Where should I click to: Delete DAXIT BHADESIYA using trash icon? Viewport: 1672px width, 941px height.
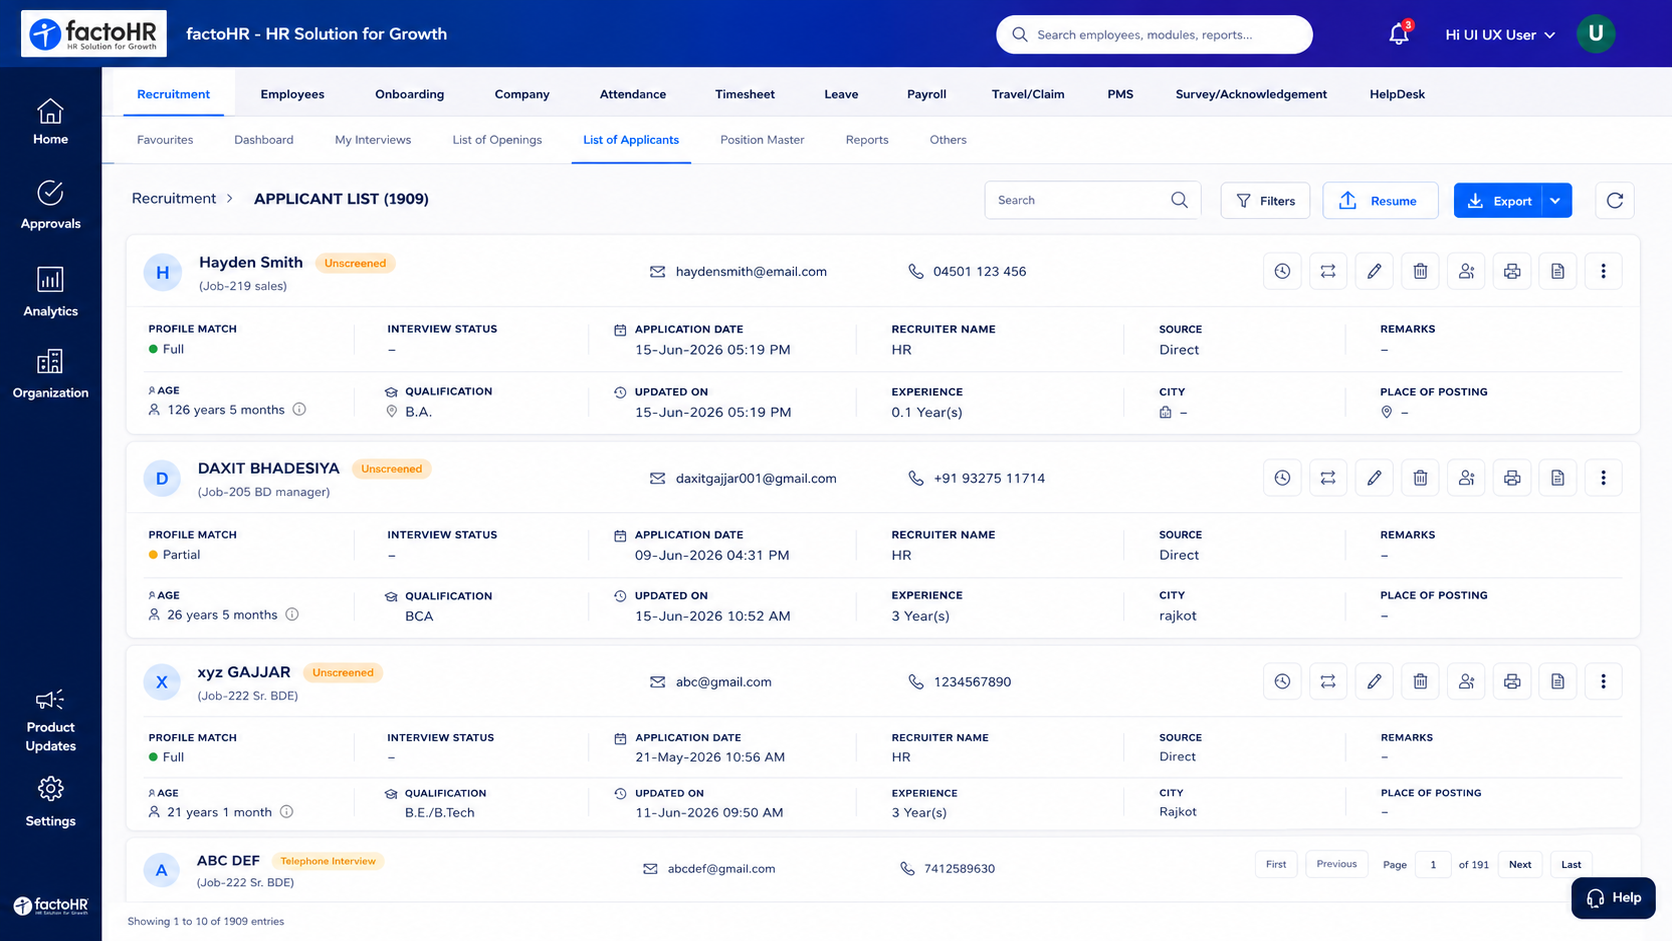coord(1420,478)
